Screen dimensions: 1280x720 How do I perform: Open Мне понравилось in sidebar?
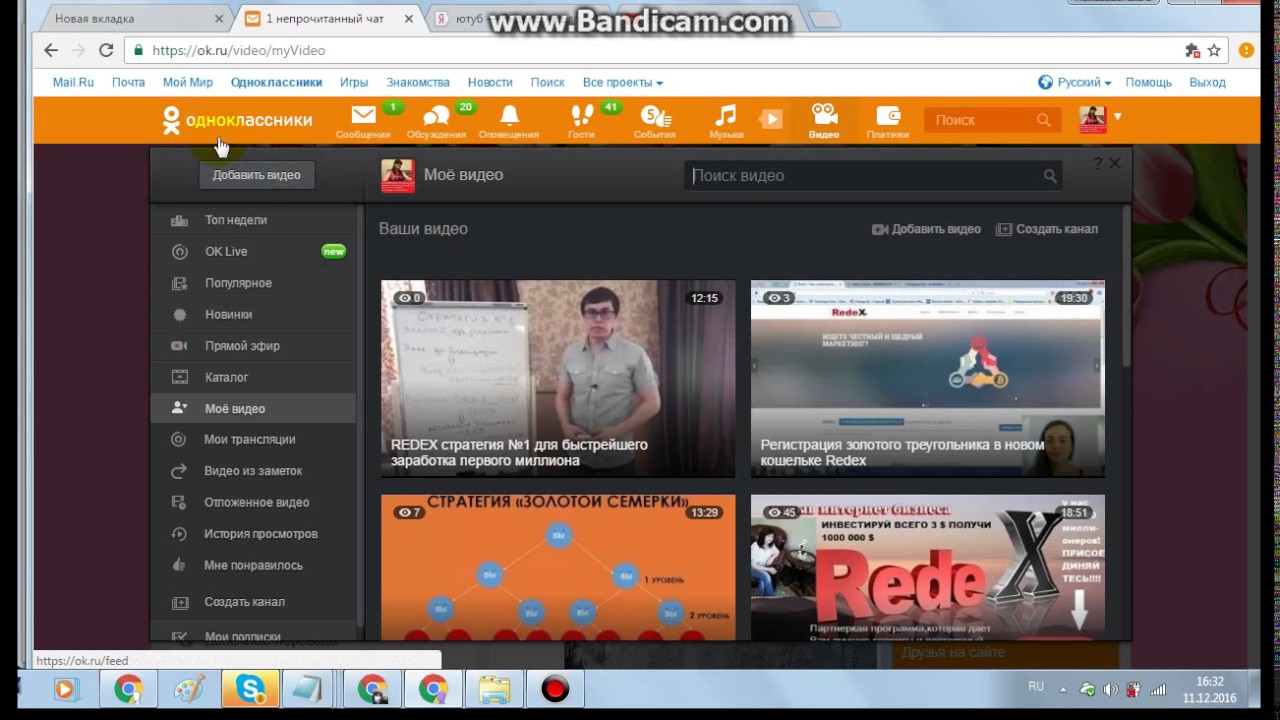coord(253,565)
